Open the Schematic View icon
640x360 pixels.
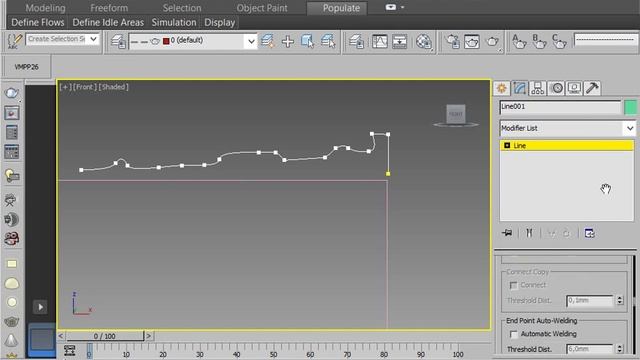pos(400,41)
